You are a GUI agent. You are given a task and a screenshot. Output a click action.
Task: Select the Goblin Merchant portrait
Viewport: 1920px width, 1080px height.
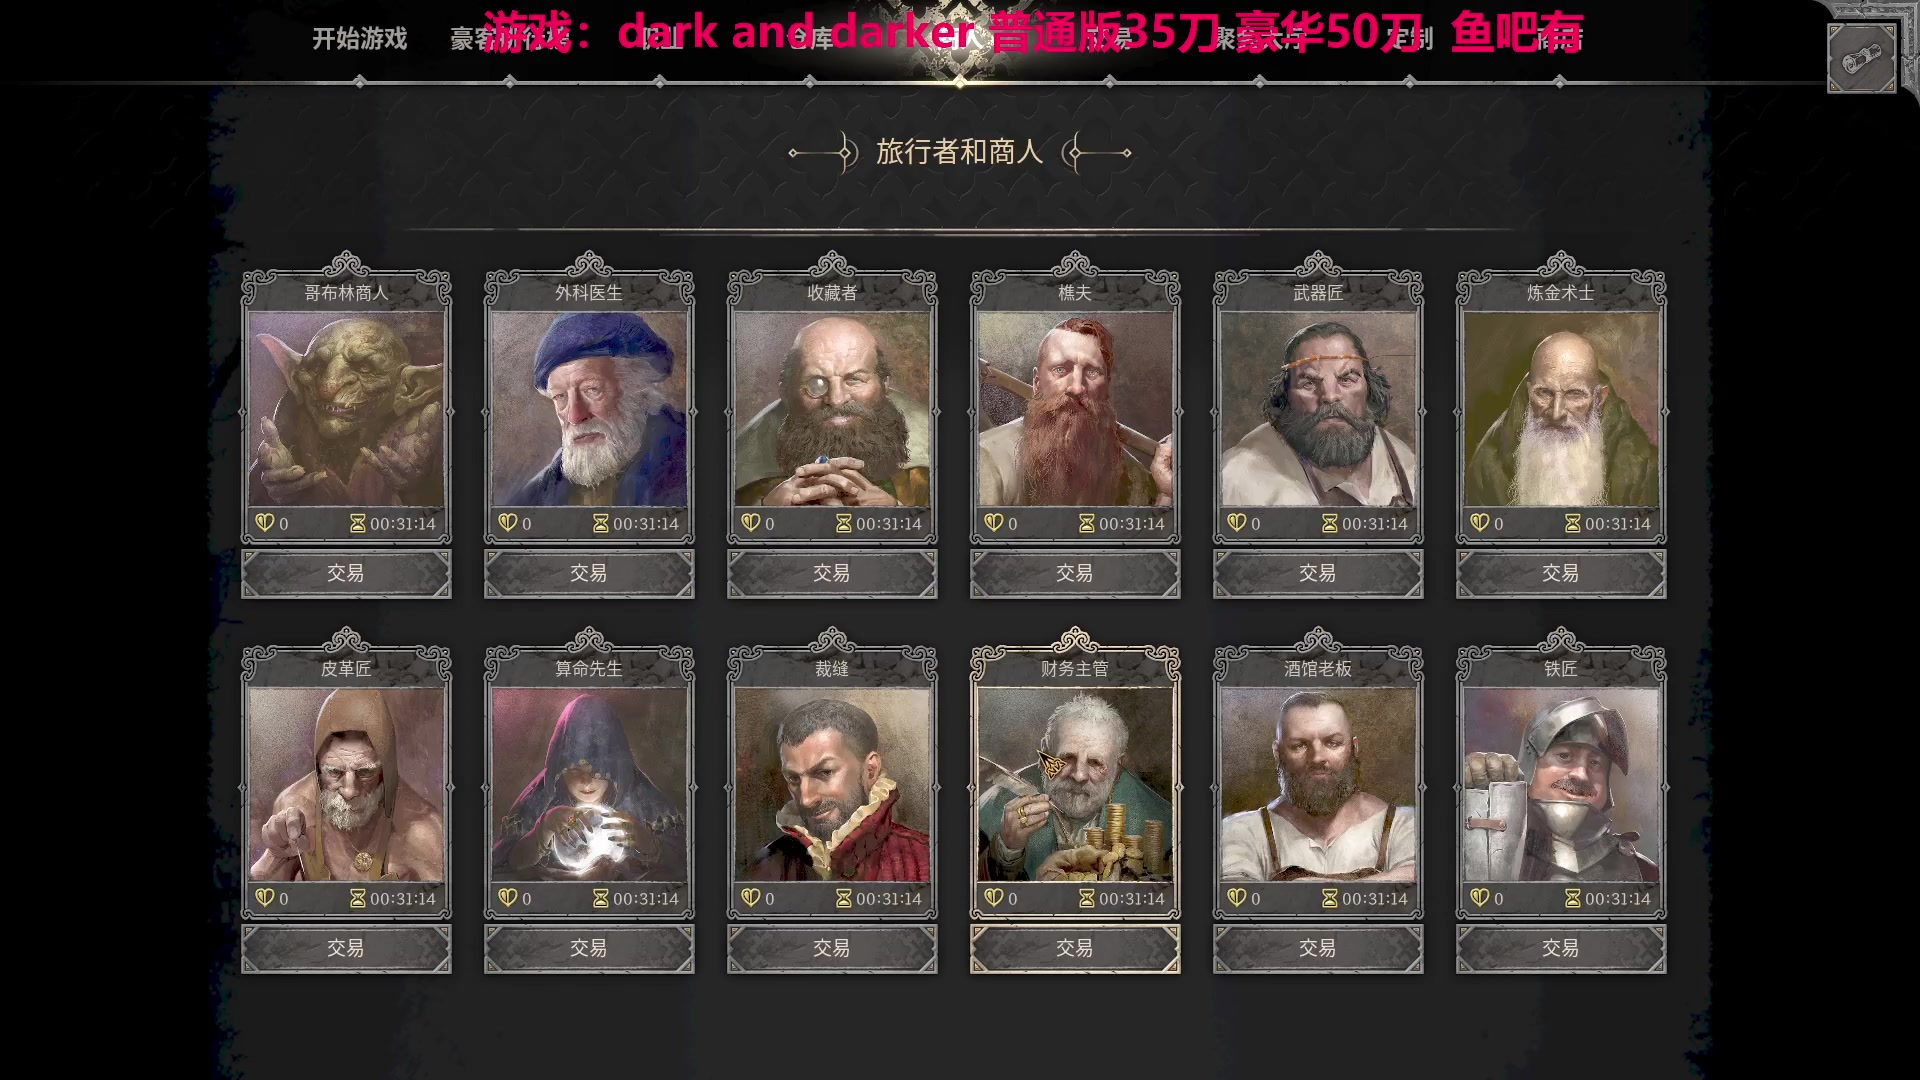pos(346,409)
